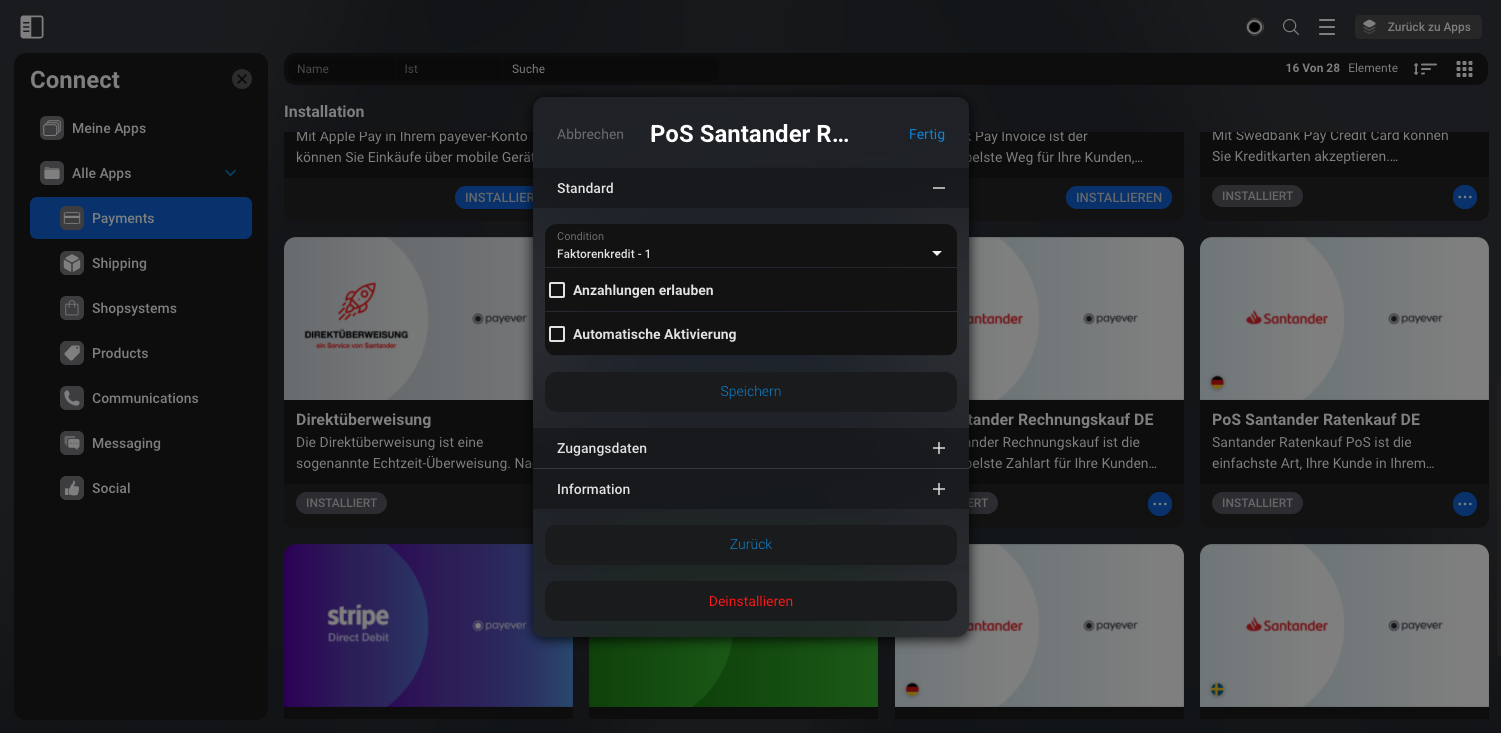This screenshot has height=733, width=1501.
Task: Select Messaging in sidebar
Action: (126, 443)
